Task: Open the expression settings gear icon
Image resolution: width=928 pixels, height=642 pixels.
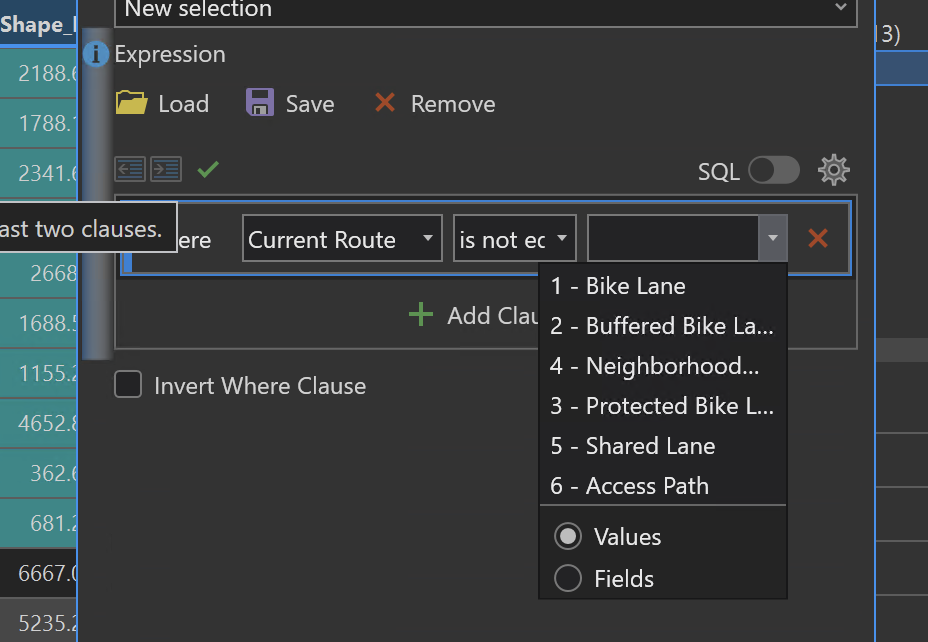Action: (834, 170)
